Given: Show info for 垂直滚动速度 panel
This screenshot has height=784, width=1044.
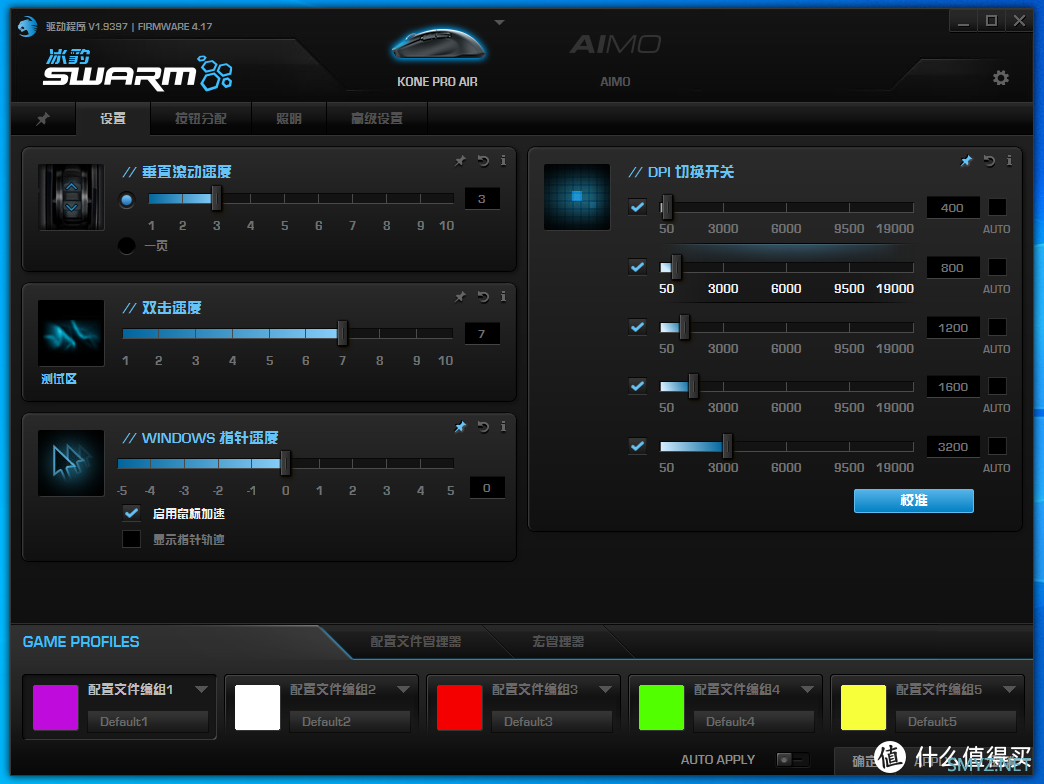Looking at the screenshot, I should tap(503, 160).
